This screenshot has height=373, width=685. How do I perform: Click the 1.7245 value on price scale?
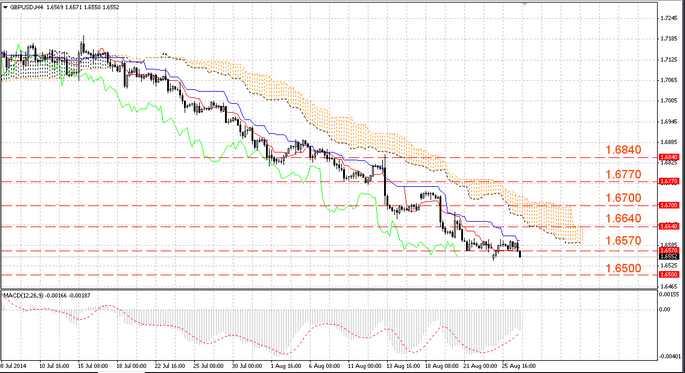point(669,18)
